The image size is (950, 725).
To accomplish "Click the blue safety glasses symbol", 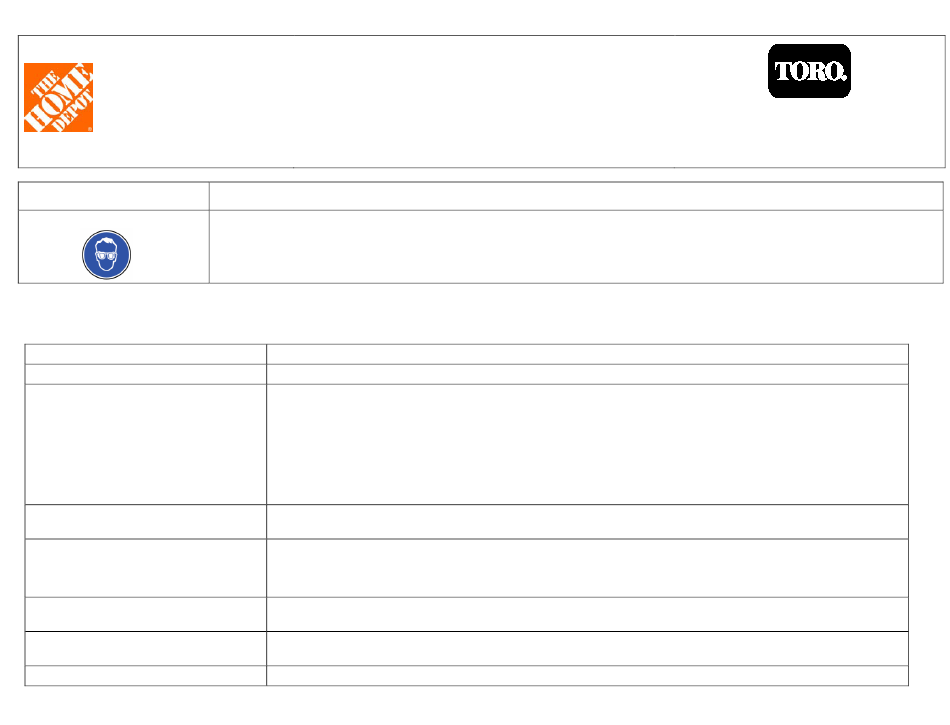I will [x=107, y=254].
